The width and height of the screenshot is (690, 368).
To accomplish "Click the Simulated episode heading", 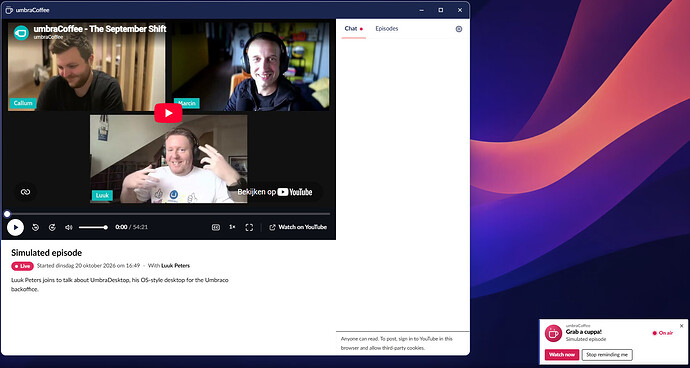I will [x=47, y=253].
